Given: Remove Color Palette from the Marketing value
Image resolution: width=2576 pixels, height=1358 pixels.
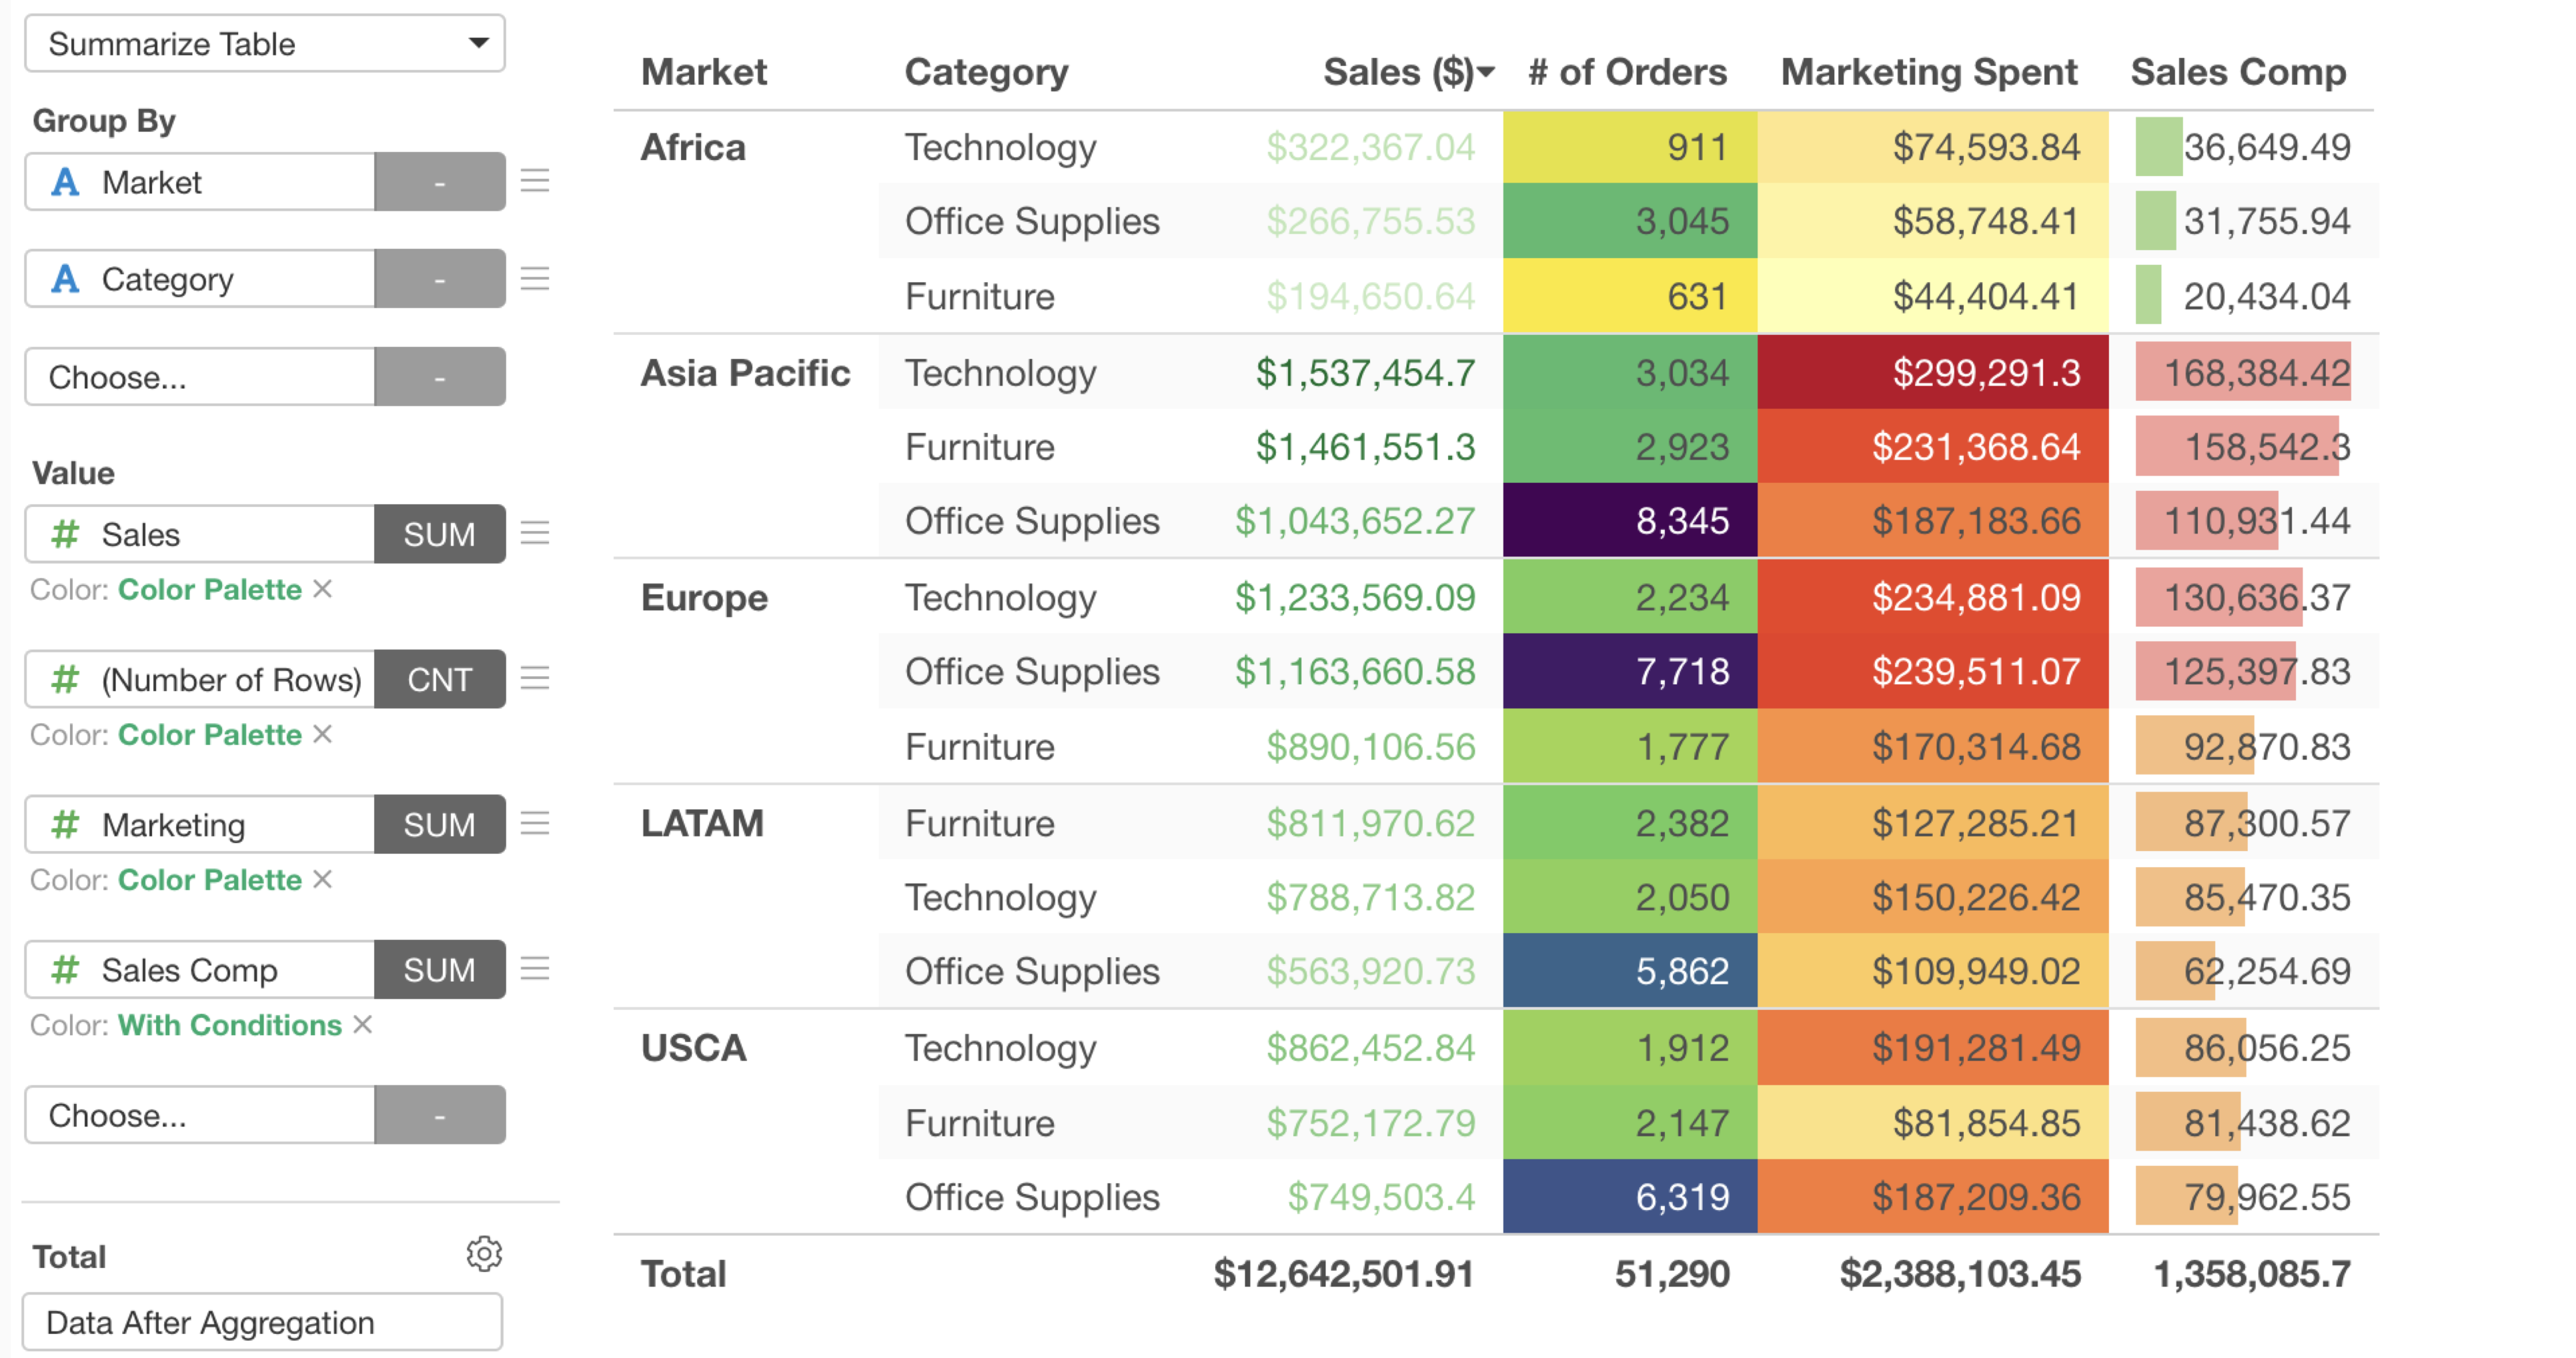Looking at the screenshot, I should [x=322, y=879].
